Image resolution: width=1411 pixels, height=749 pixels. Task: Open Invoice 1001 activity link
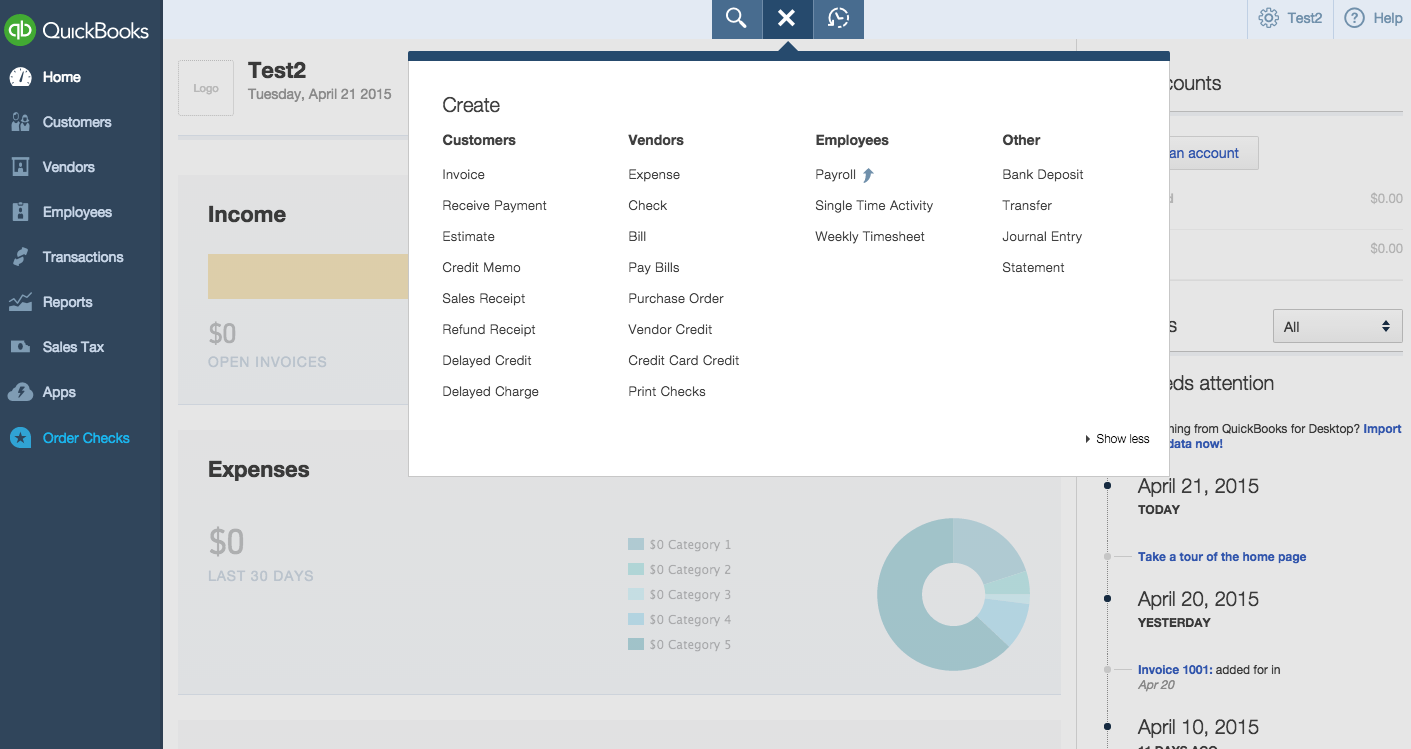1175,670
